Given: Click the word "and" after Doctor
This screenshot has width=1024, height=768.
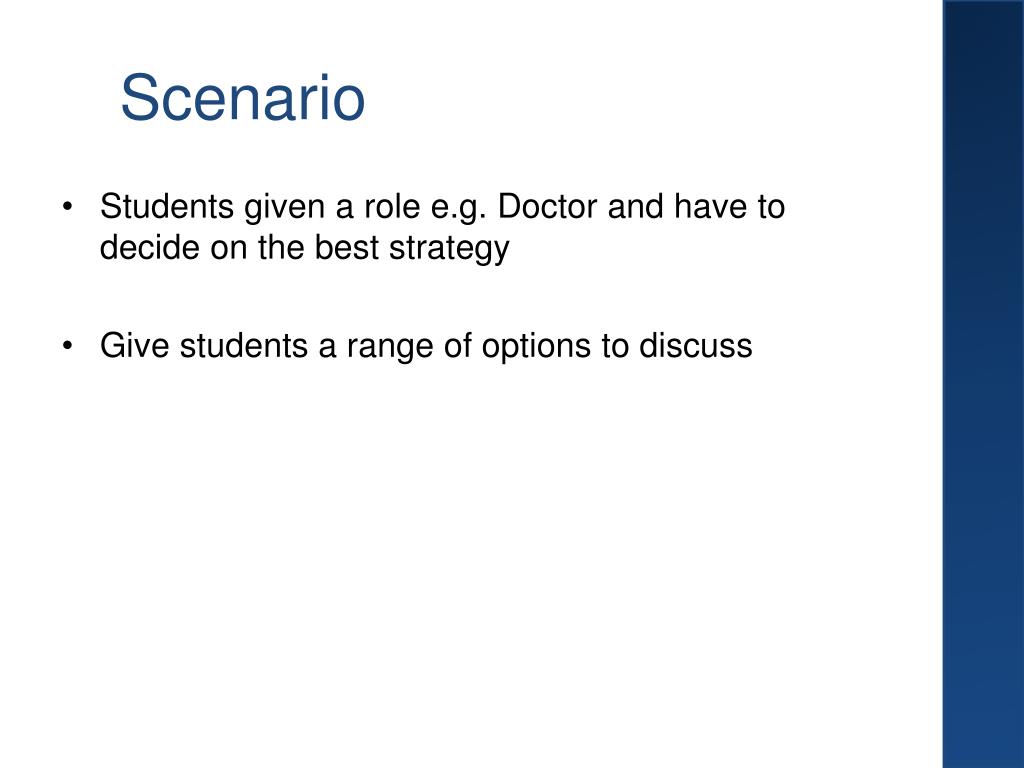Looking at the screenshot, I should [635, 206].
